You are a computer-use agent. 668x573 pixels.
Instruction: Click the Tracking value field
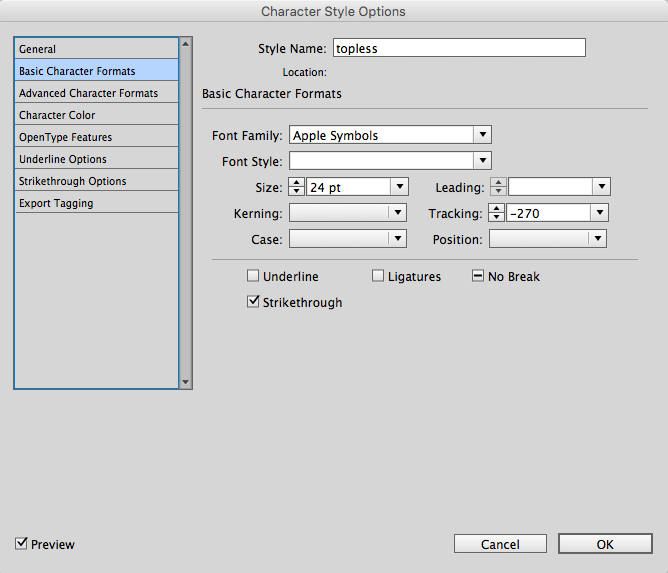click(548, 213)
